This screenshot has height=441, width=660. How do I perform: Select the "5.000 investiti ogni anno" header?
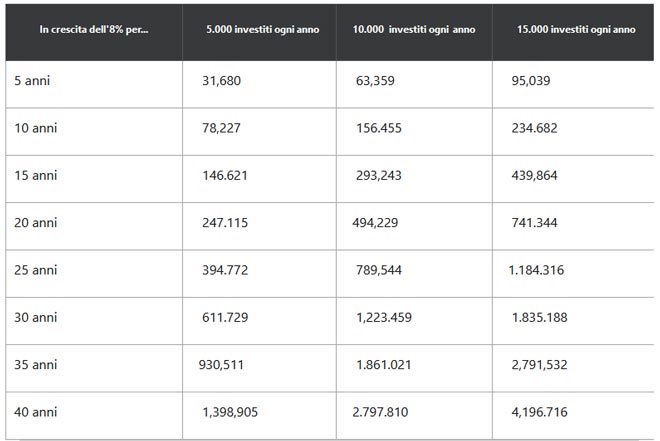point(260,30)
